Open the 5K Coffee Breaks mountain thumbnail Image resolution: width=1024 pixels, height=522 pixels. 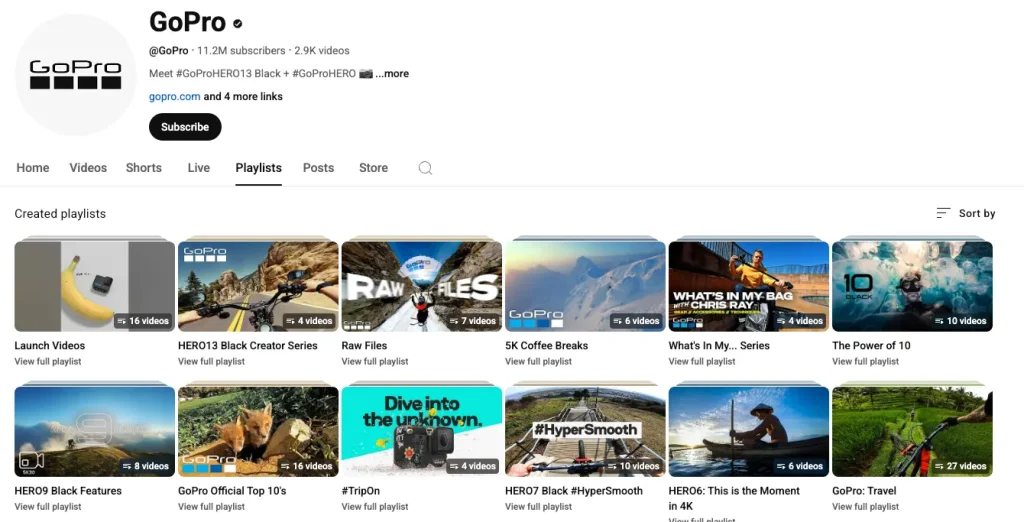tap(585, 286)
